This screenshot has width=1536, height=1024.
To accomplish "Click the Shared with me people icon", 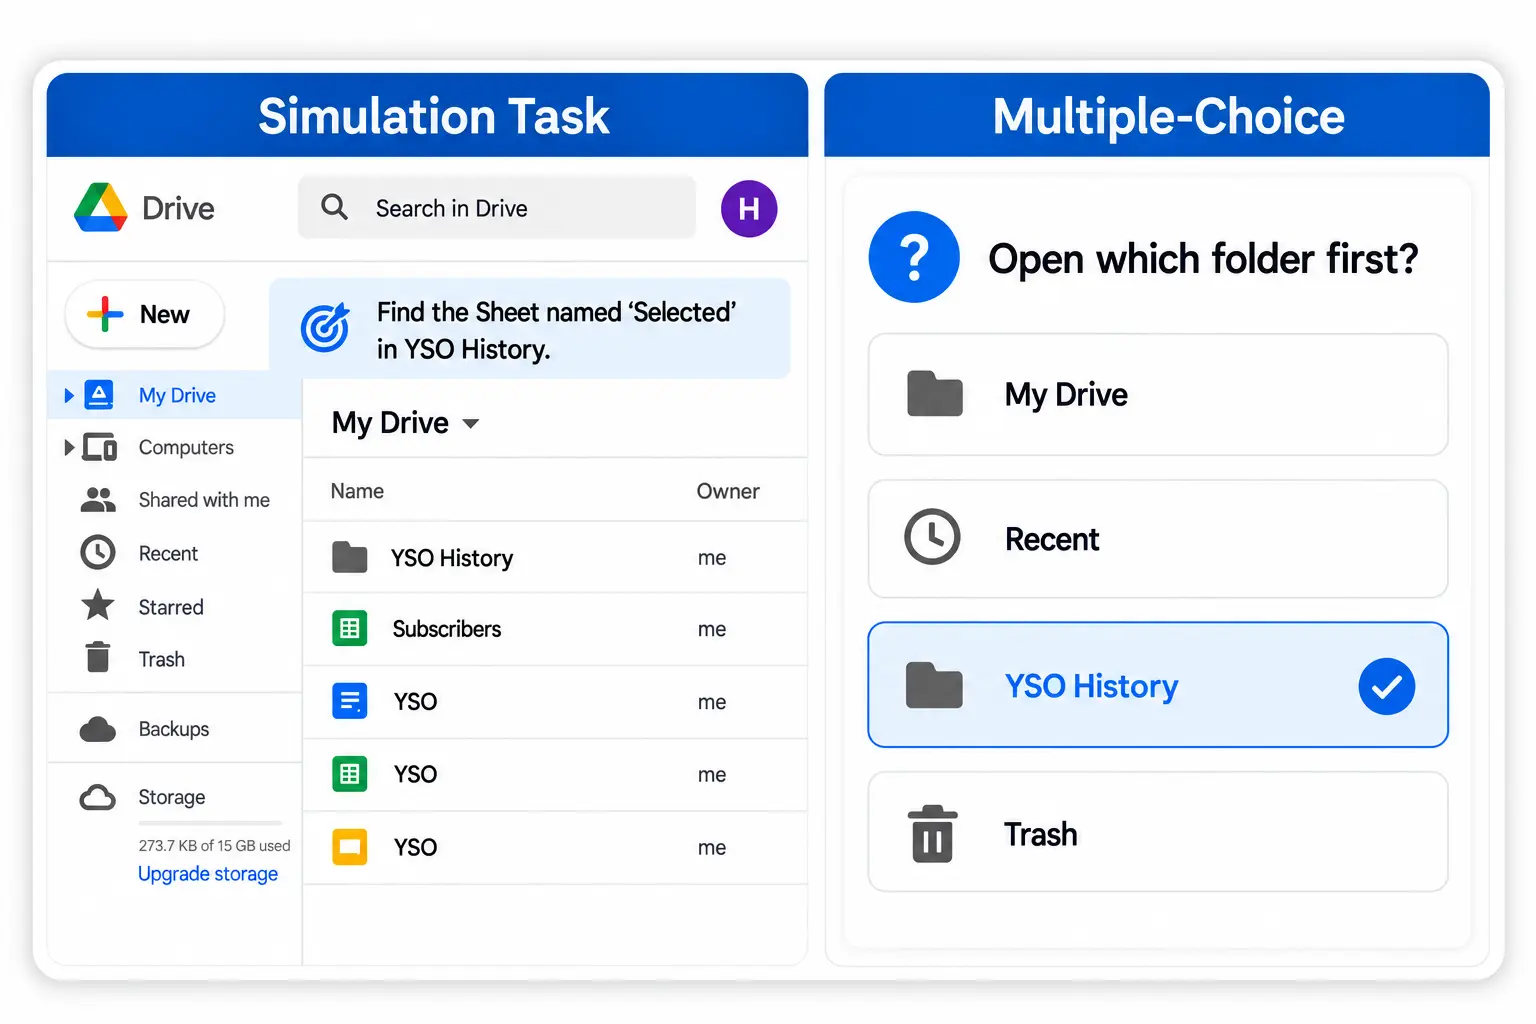I will tap(98, 500).
